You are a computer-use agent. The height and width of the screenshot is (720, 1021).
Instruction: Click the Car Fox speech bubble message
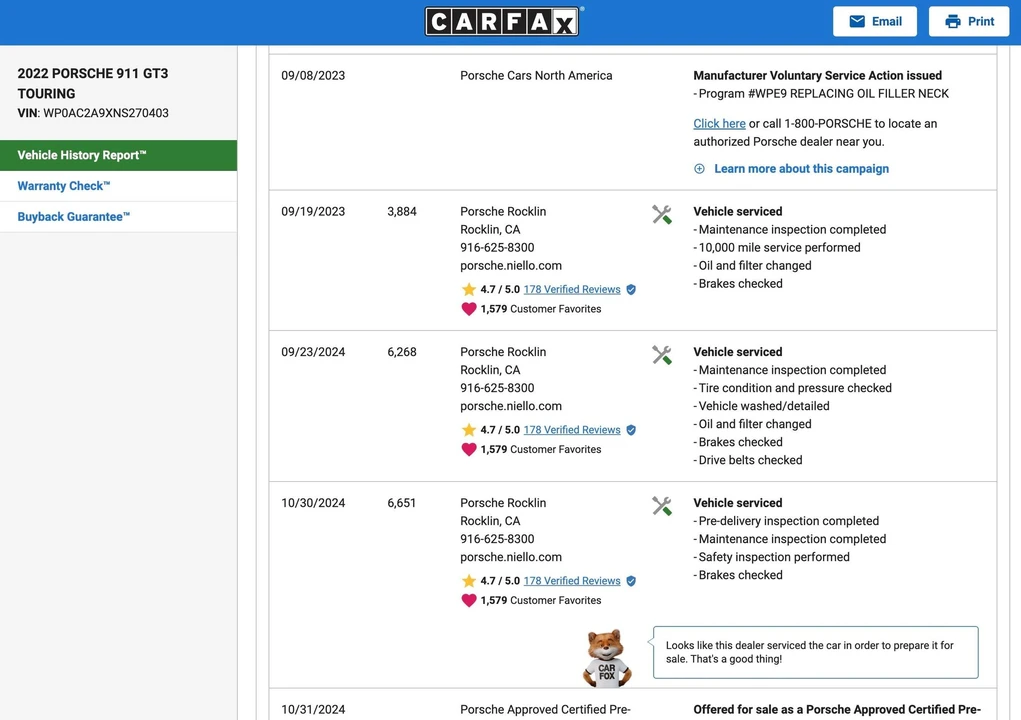coord(815,652)
